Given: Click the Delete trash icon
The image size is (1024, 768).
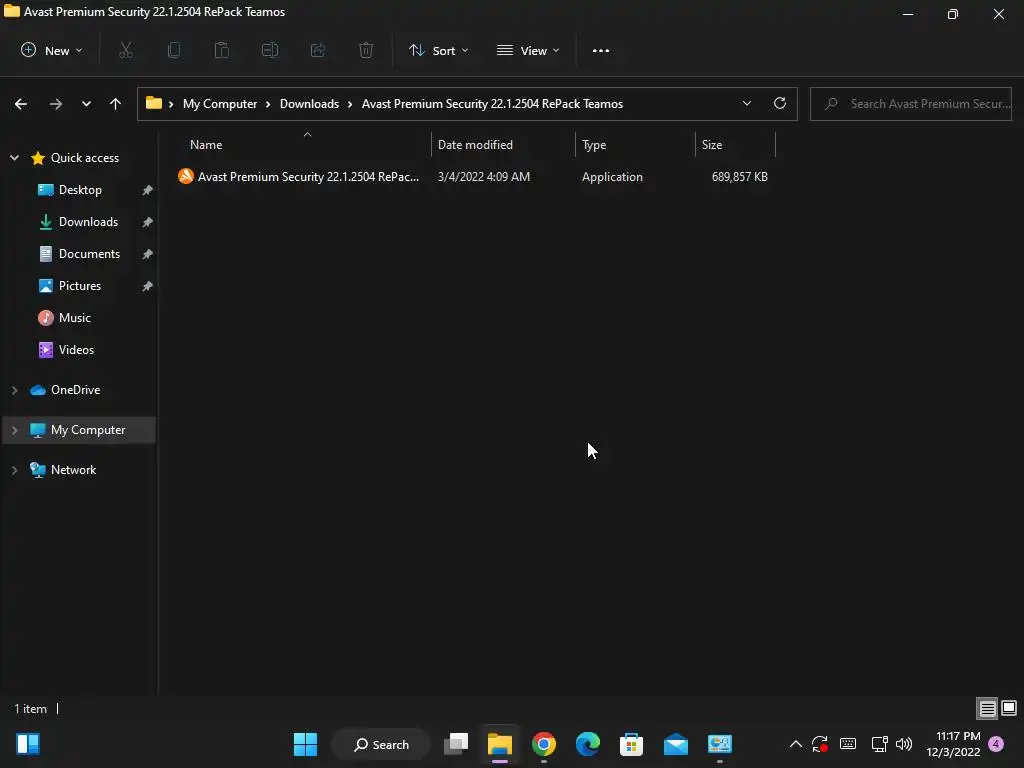Looking at the screenshot, I should pyautogui.click(x=366, y=50).
